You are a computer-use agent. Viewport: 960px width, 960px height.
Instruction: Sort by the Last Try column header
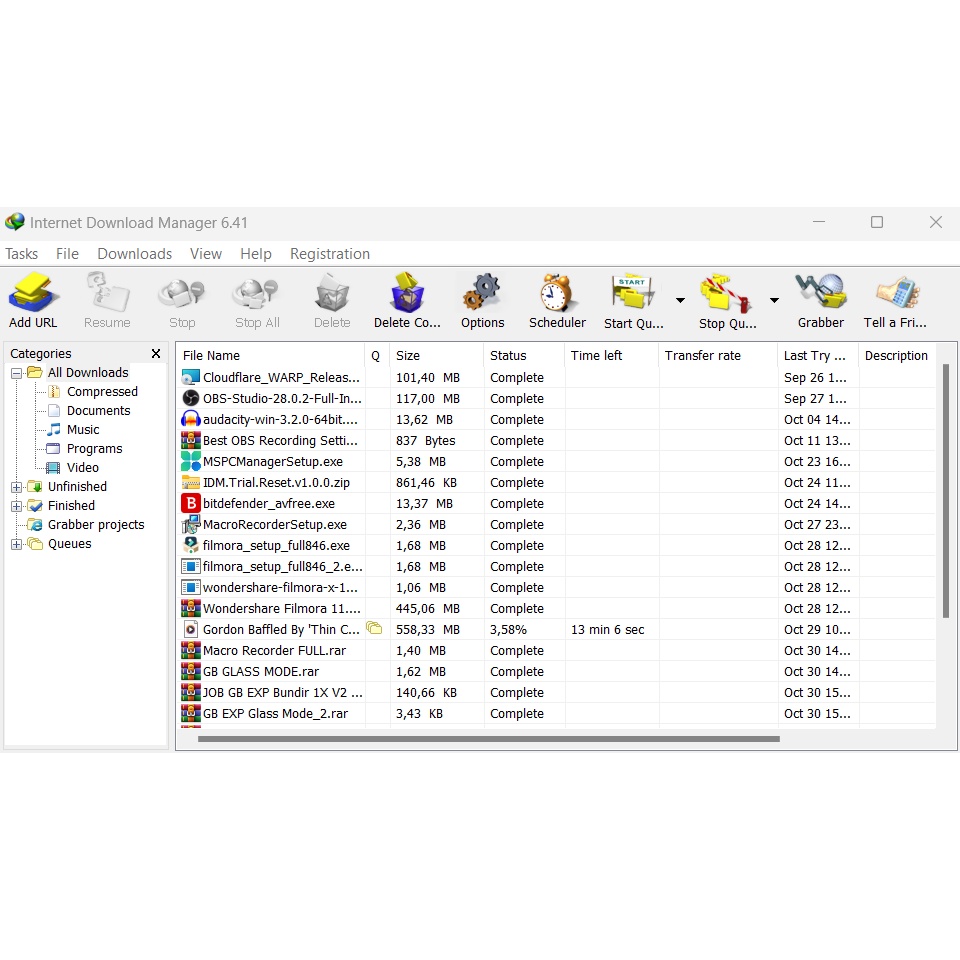pos(818,355)
